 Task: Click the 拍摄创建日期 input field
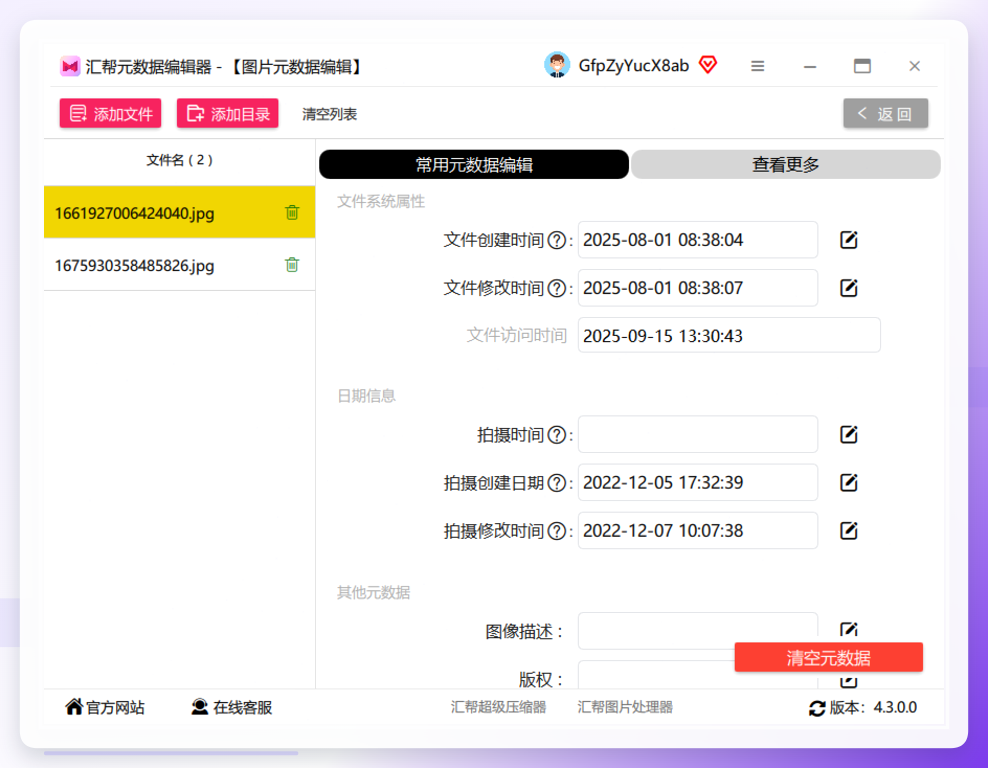tap(698, 483)
